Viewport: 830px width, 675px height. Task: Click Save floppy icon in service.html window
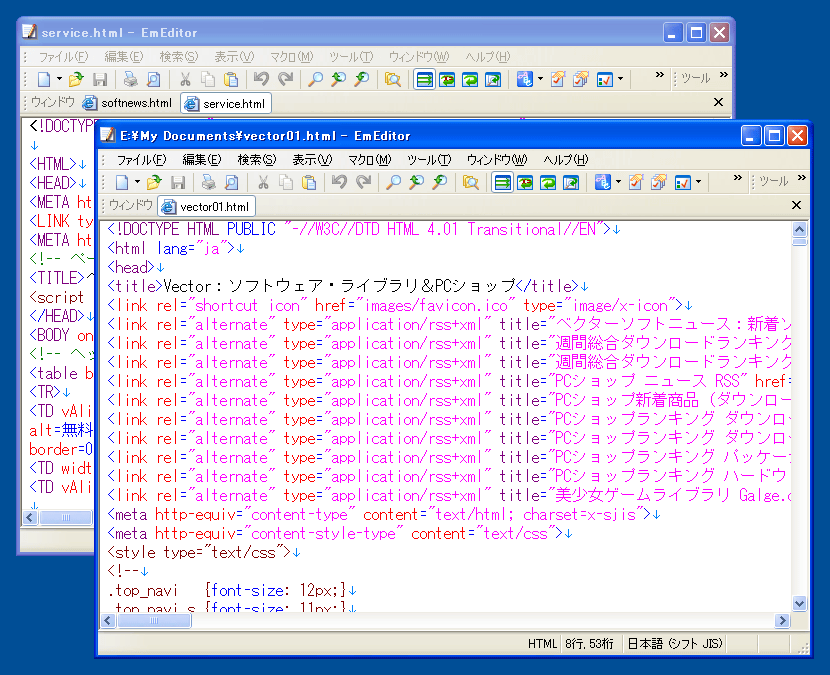coord(100,79)
